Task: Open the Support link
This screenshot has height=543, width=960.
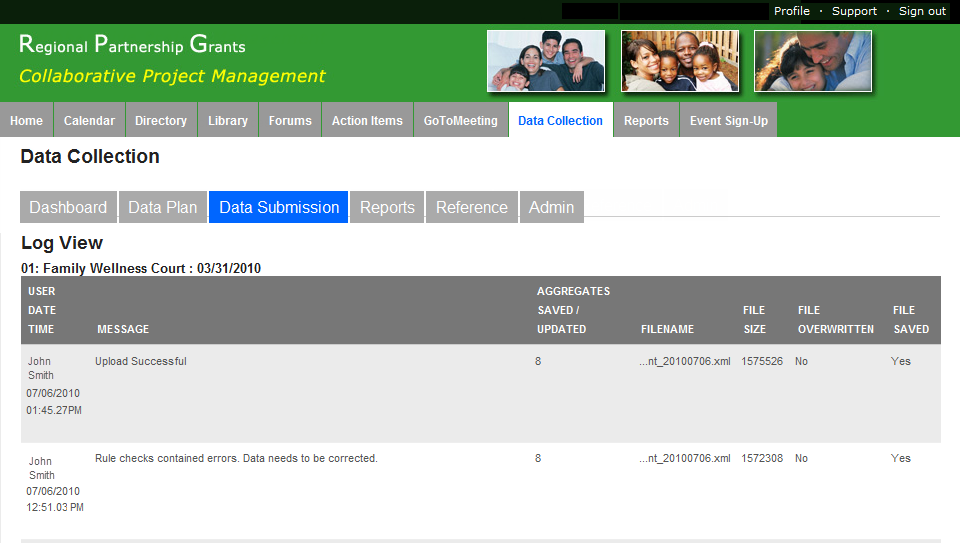Action: coord(854,11)
